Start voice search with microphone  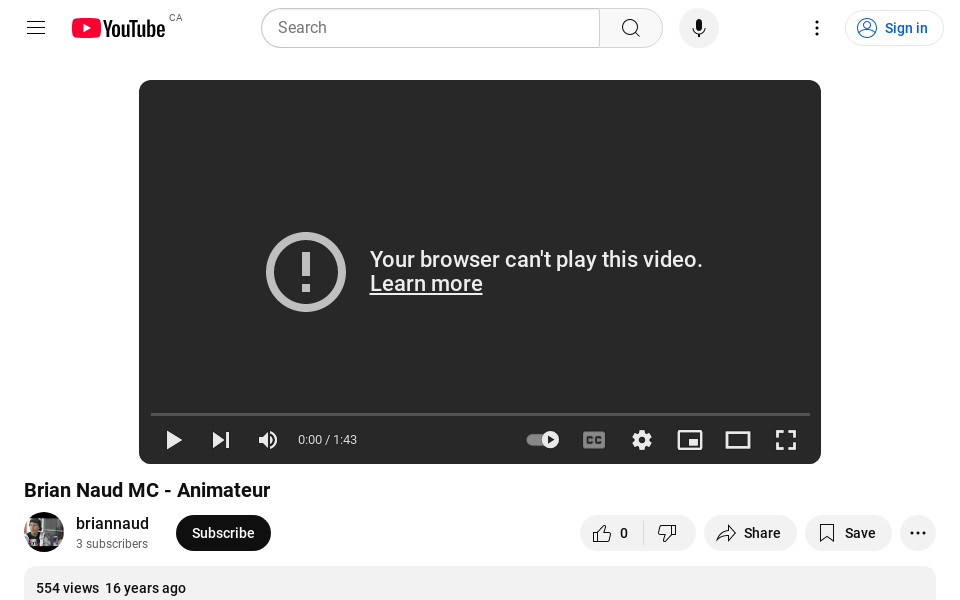coord(699,28)
